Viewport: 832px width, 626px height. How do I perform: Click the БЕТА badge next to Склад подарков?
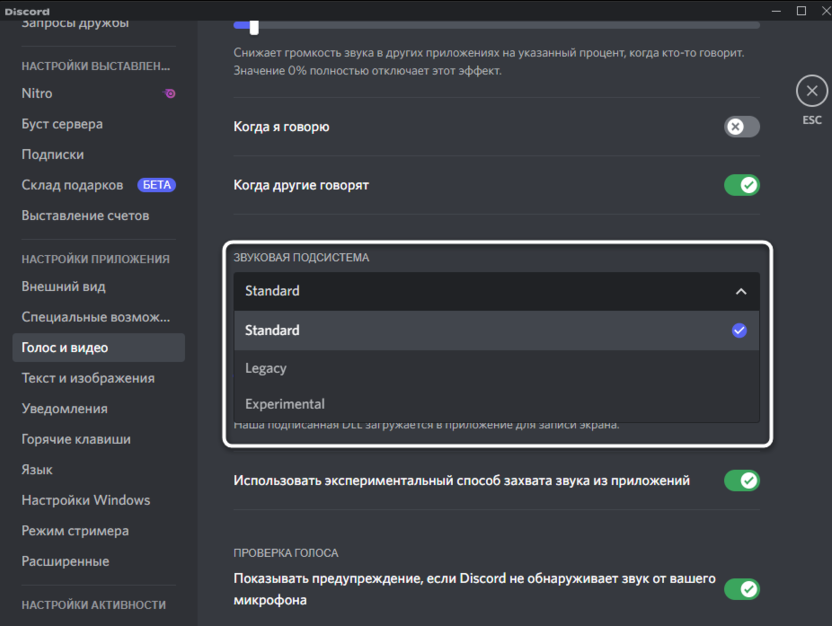157,185
